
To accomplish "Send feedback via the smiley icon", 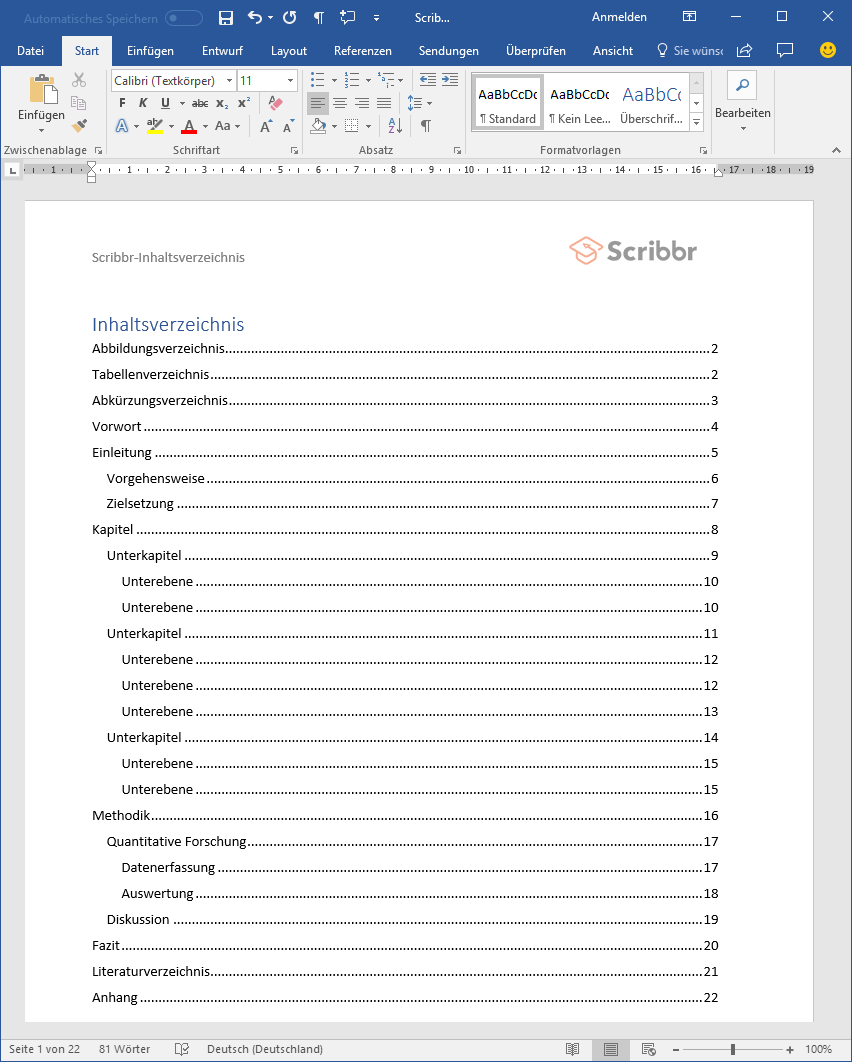I will [x=828, y=50].
